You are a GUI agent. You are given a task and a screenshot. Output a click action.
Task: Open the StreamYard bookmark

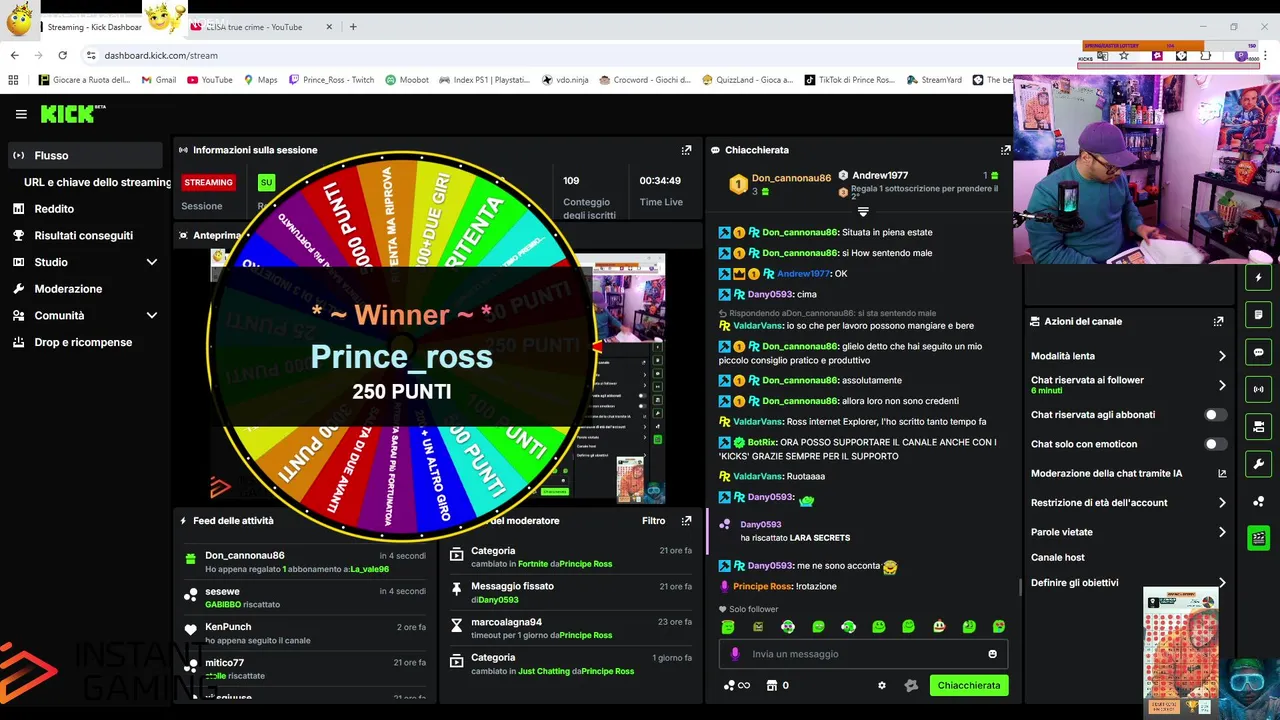[934, 80]
